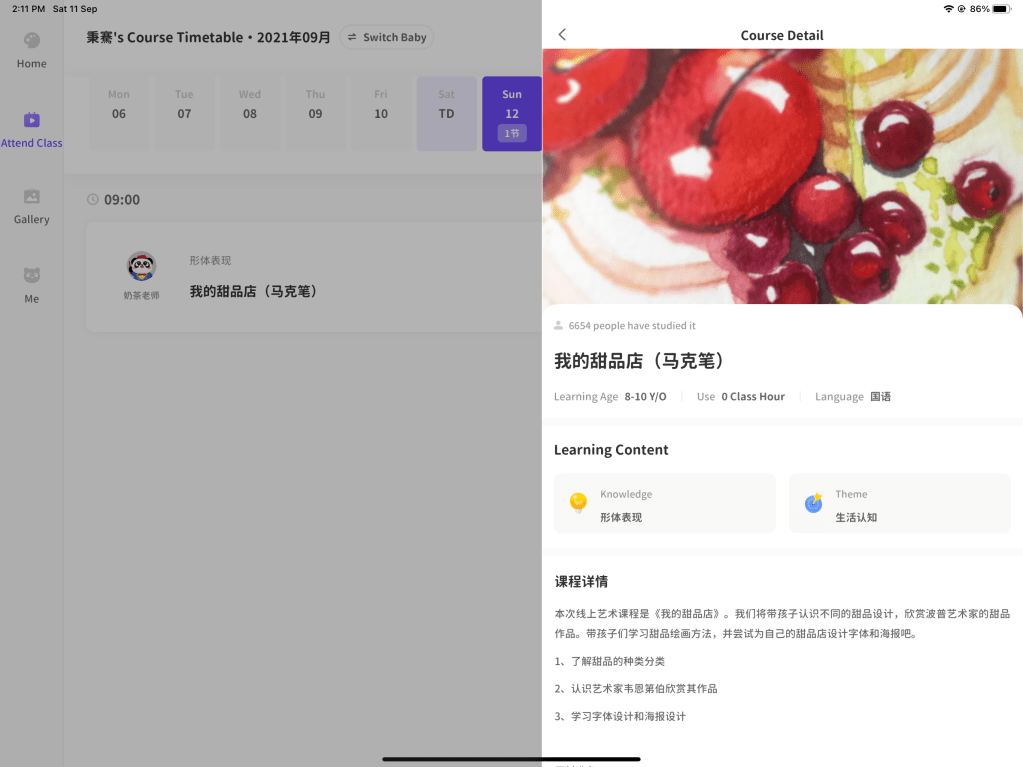Open the Home sidebar icon

tap(32, 42)
